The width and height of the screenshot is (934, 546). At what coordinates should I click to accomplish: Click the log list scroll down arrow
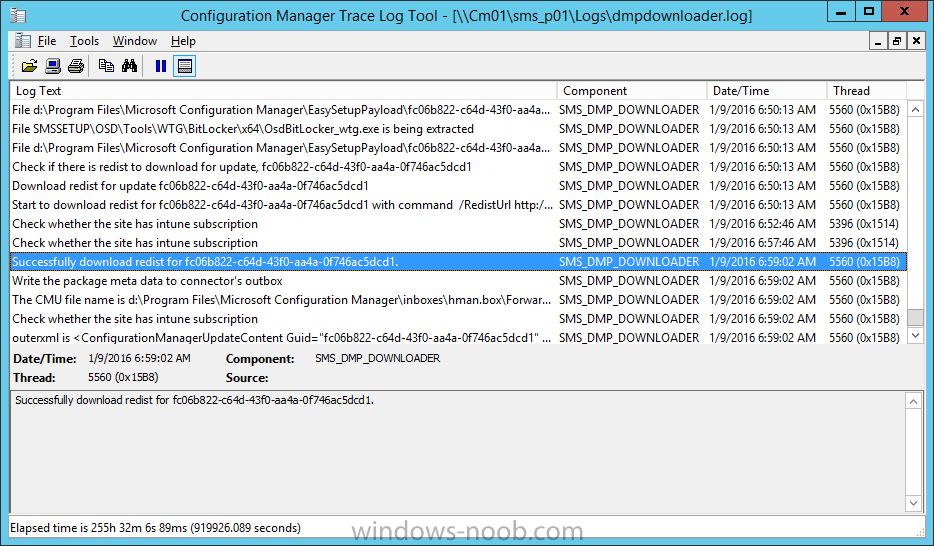[916, 335]
